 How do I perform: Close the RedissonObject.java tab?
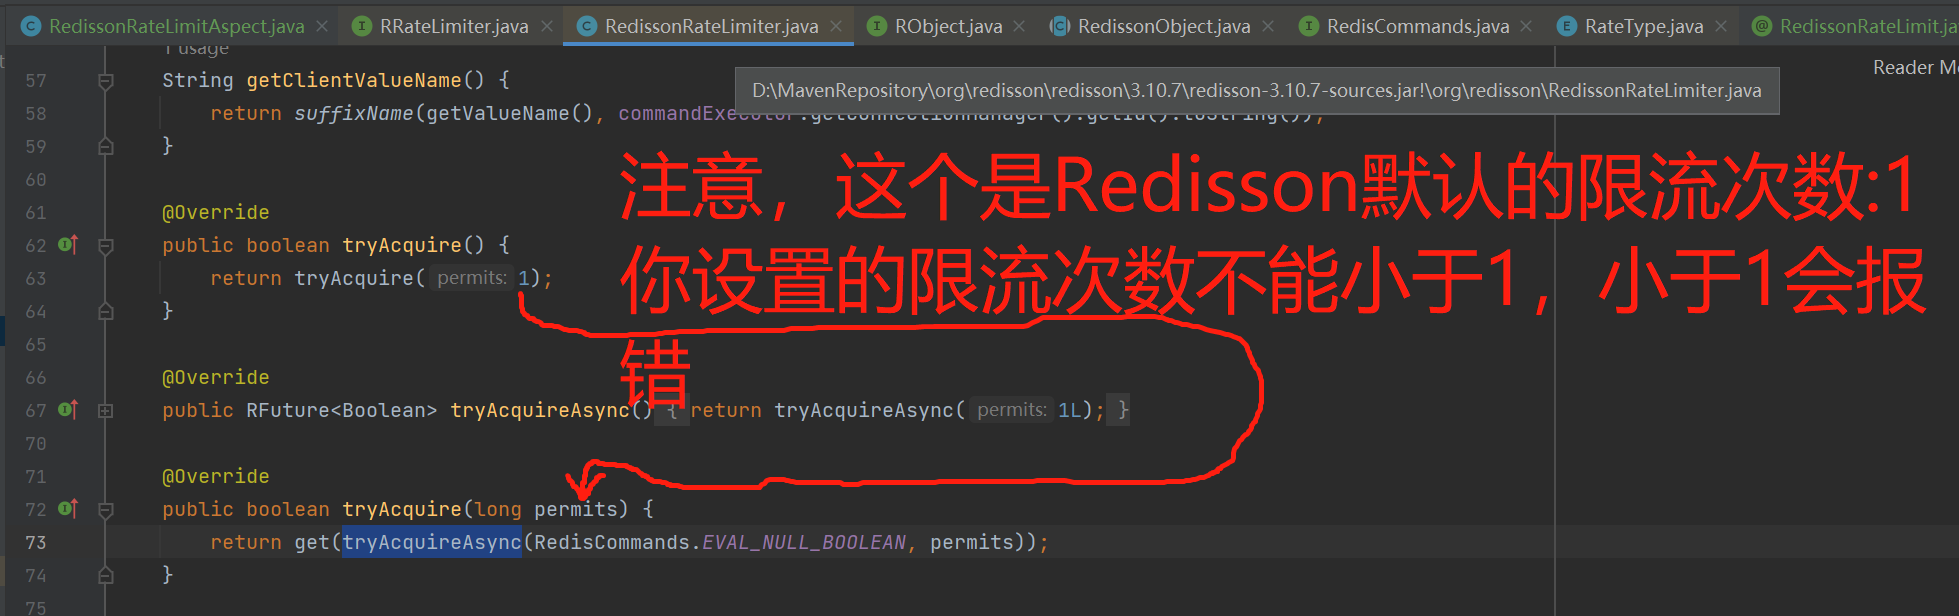pos(1268,26)
